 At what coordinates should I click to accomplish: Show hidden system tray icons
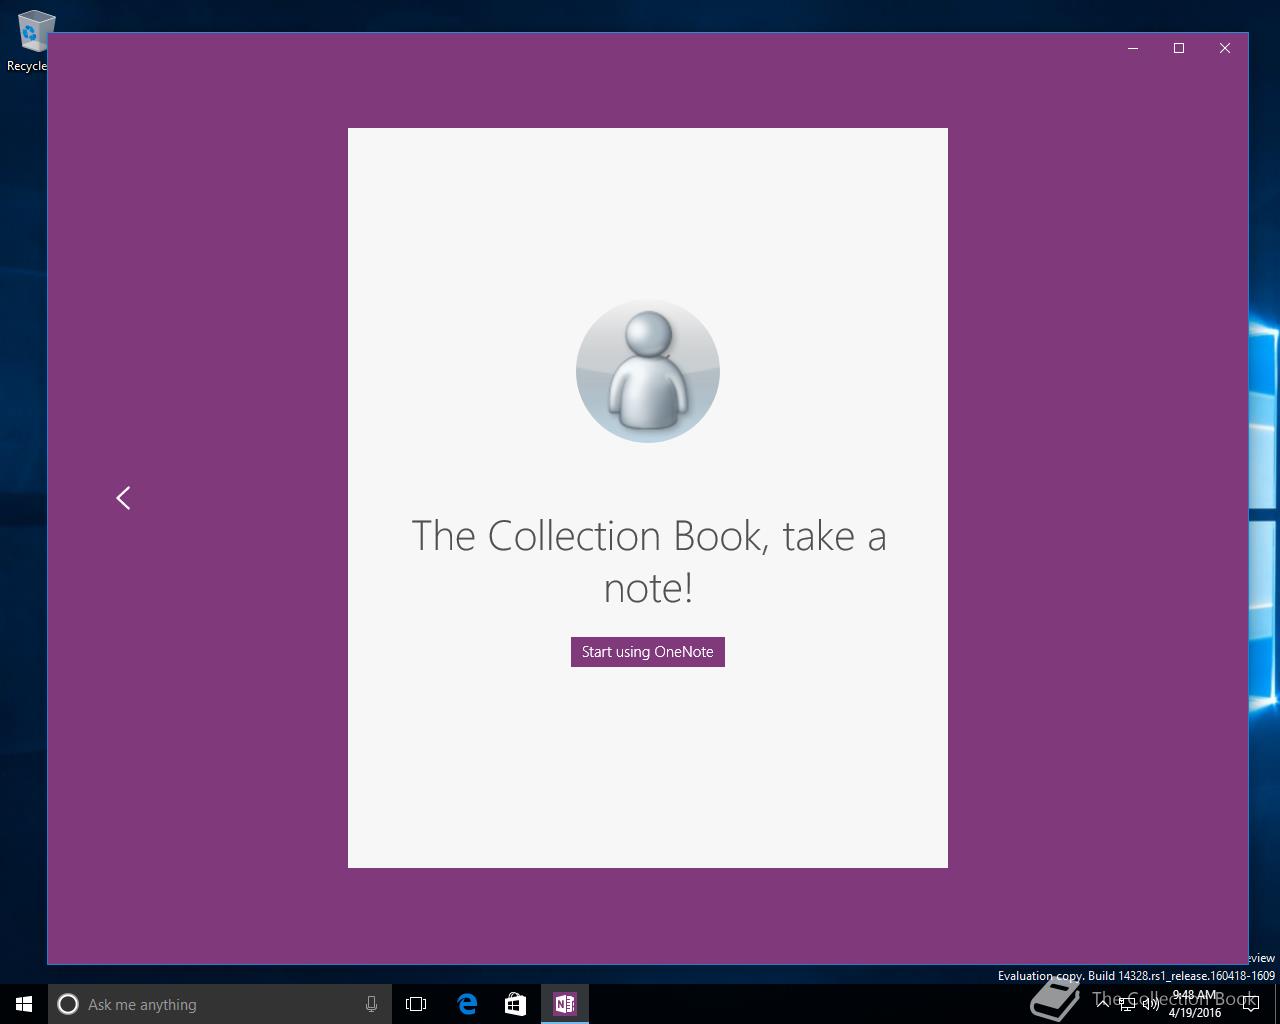(1102, 1004)
